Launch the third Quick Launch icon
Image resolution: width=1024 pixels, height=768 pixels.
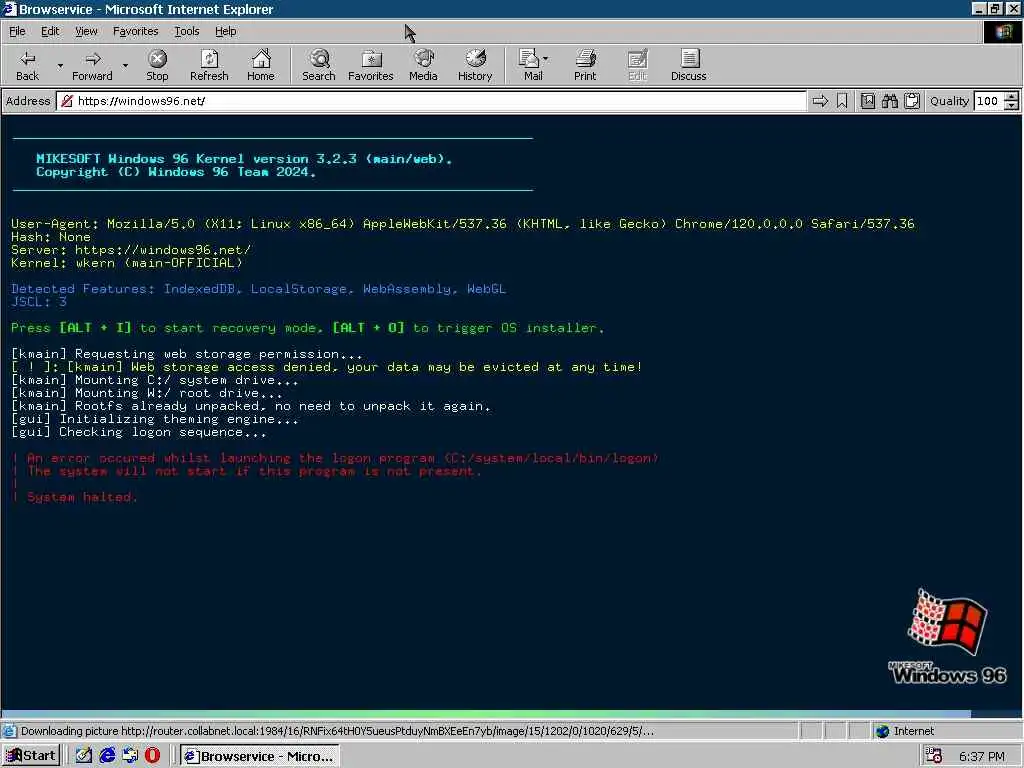click(130, 756)
